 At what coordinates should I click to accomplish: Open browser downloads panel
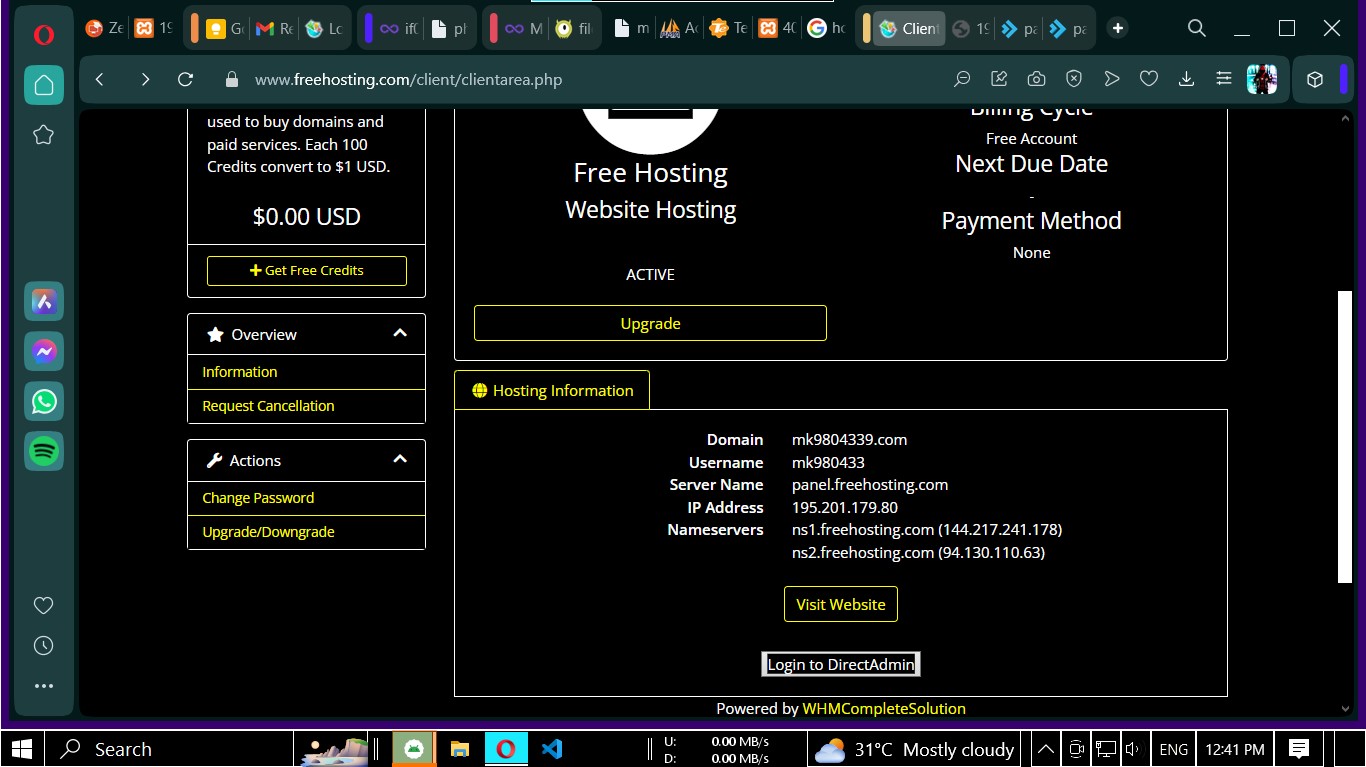(1186, 80)
